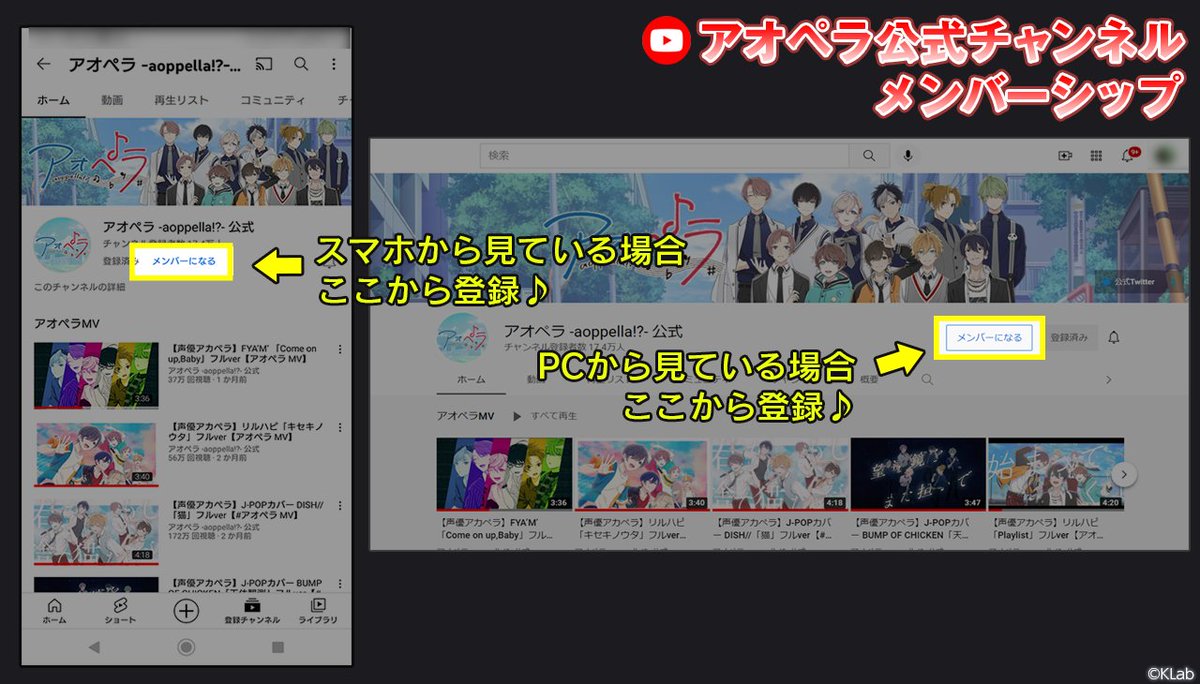
Task: Click the round next arrow on the PC video row
Action: [1125, 474]
